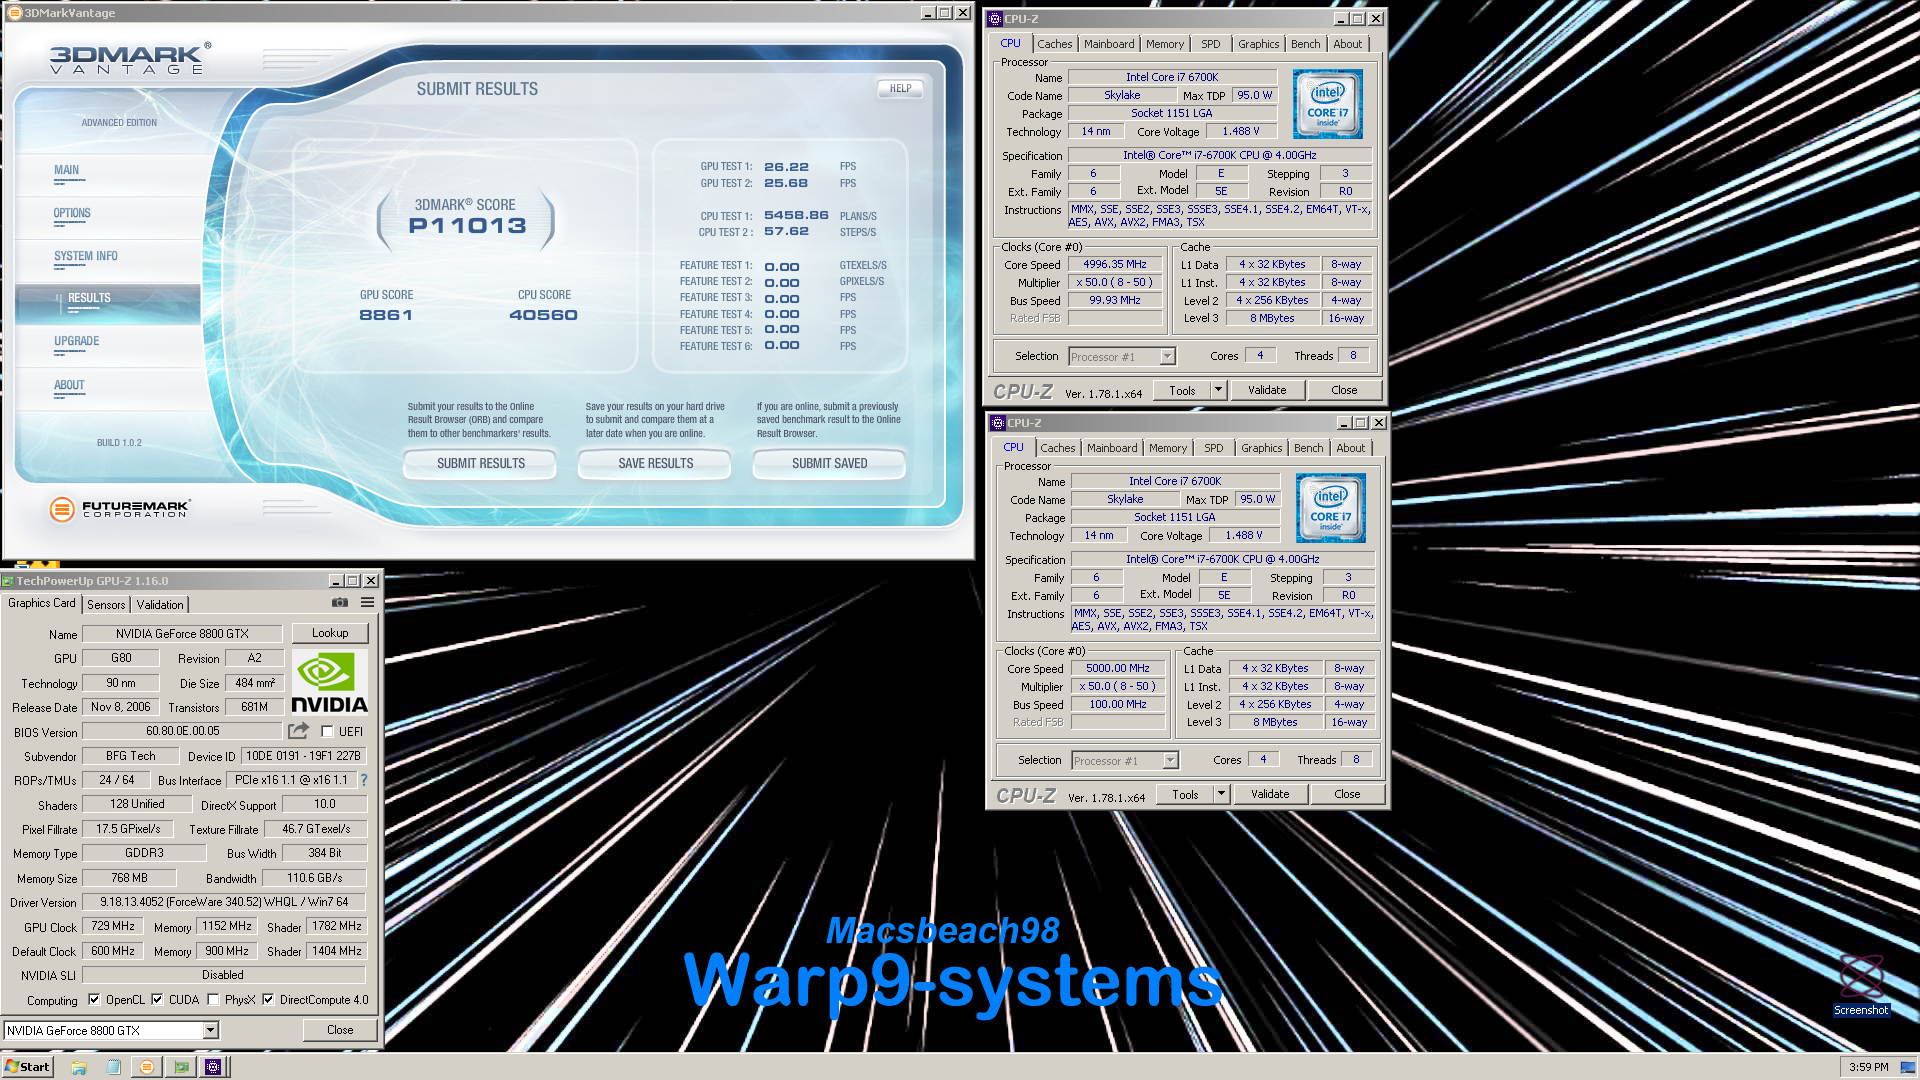This screenshot has width=1920, height=1080.
Task: Click the taskbar clock showing 3:59 PM
Action: click(x=1868, y=1067)
